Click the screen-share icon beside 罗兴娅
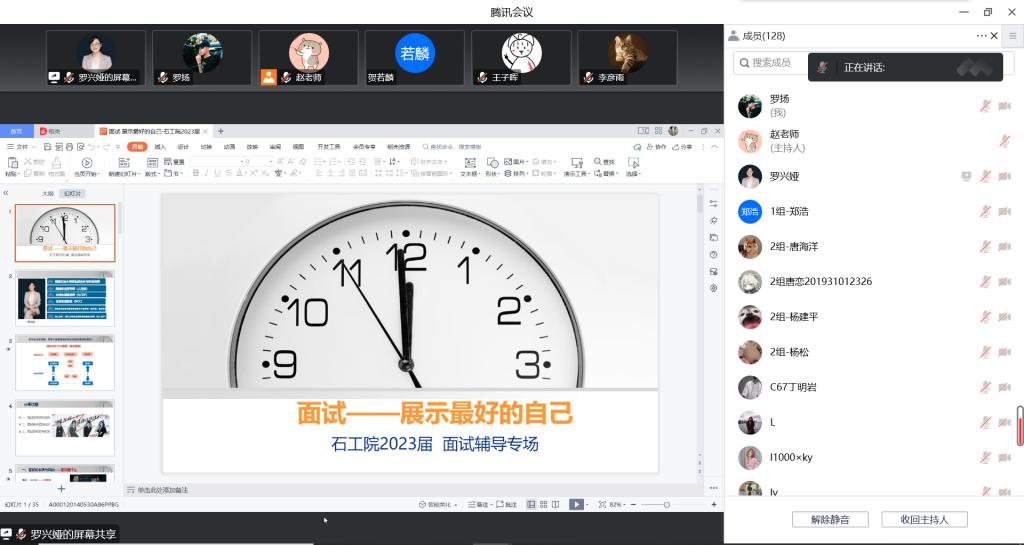 click(x=967, y=176)
